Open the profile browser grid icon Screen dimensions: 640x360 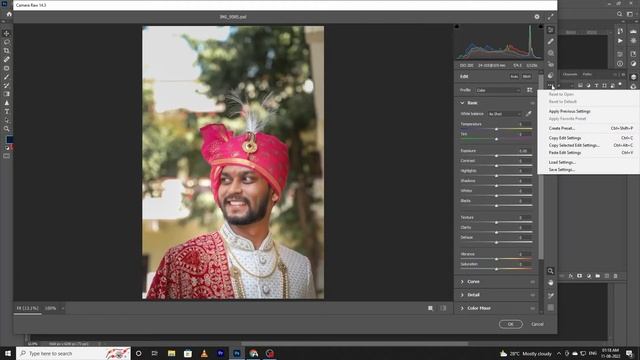tap(529, 90)
